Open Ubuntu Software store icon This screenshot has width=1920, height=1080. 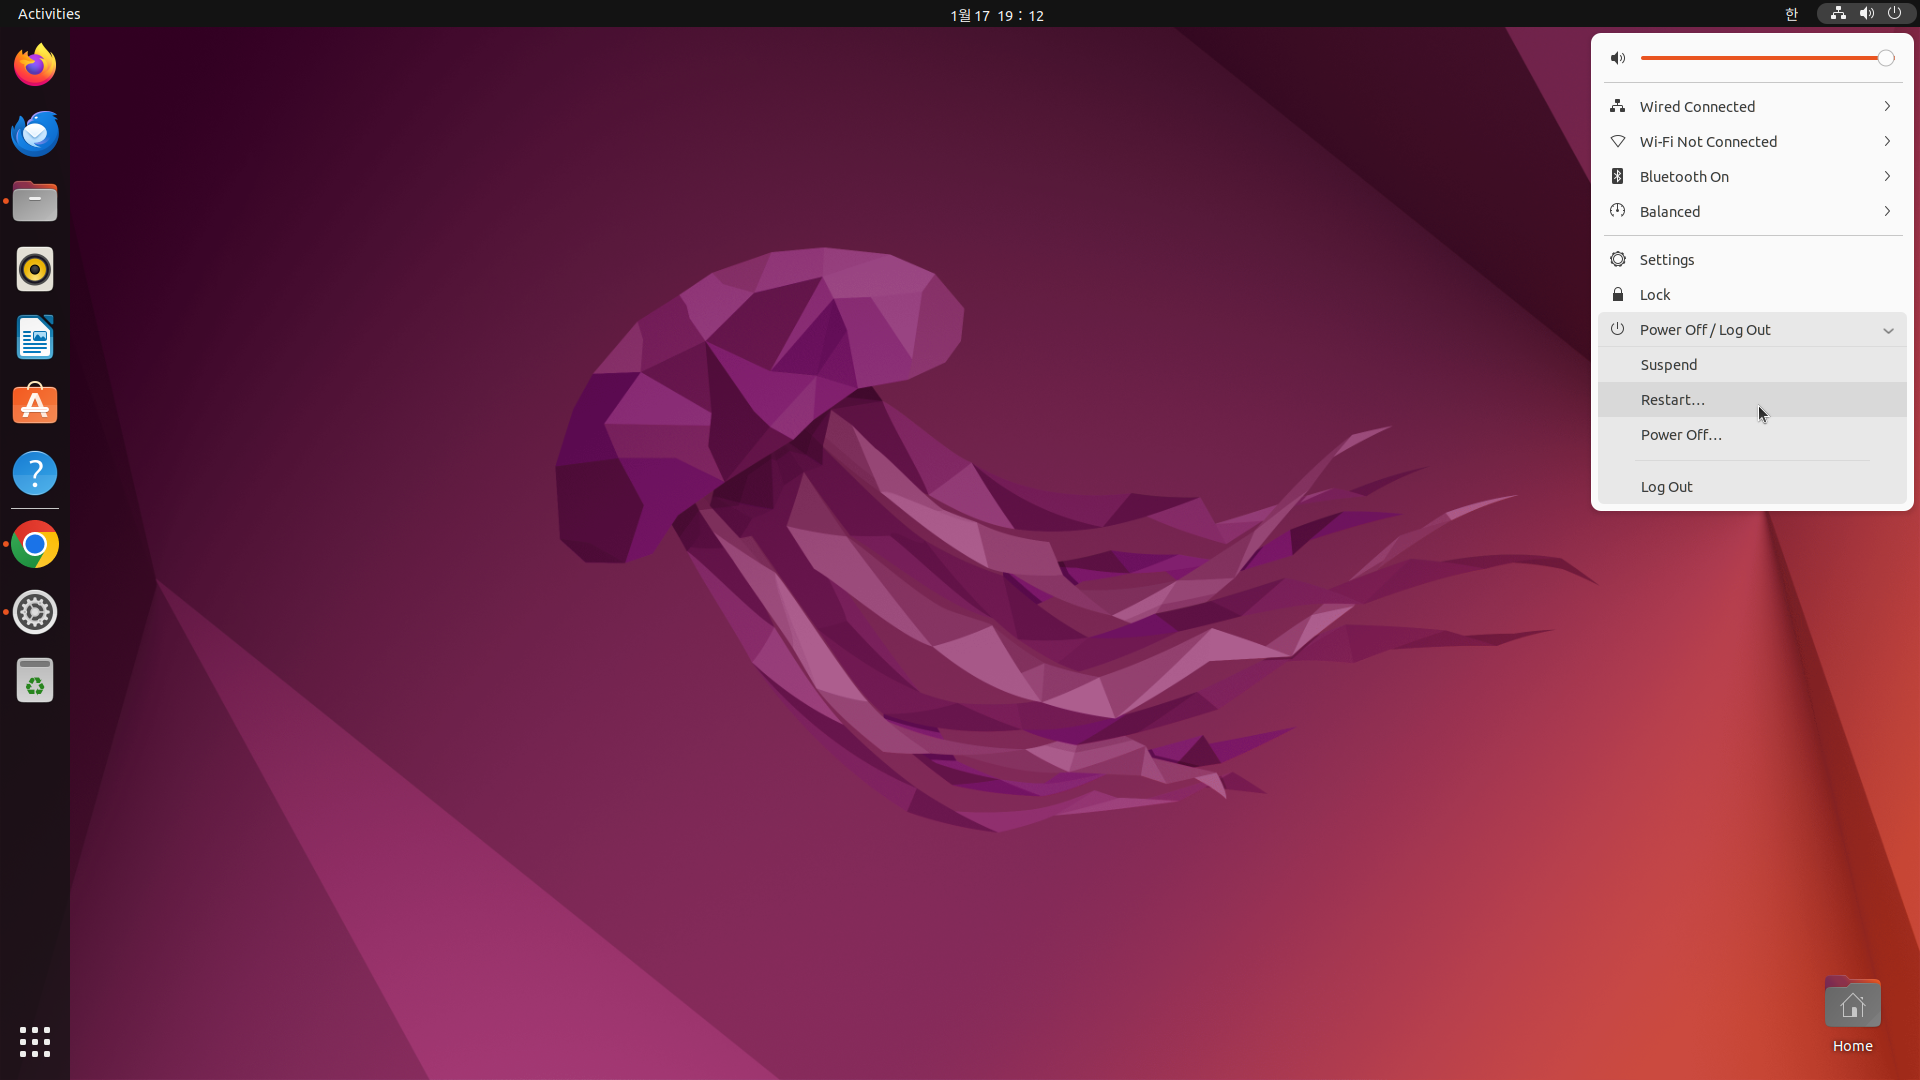pos(35,405)
